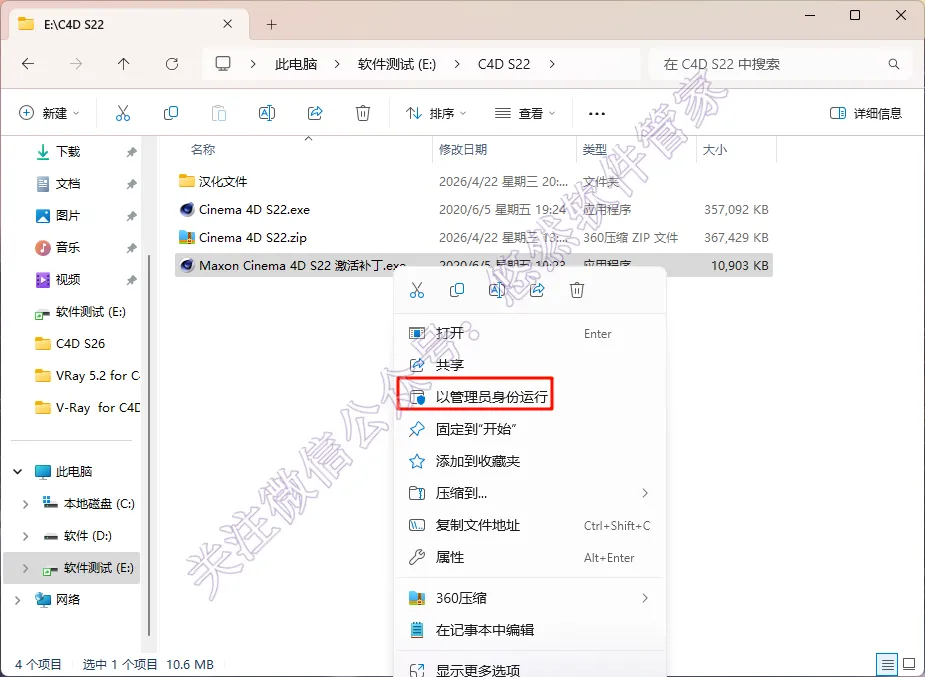Select the Cinema 4D S22.exe file
Screen dimensions: 925x677
coord(474,209)
